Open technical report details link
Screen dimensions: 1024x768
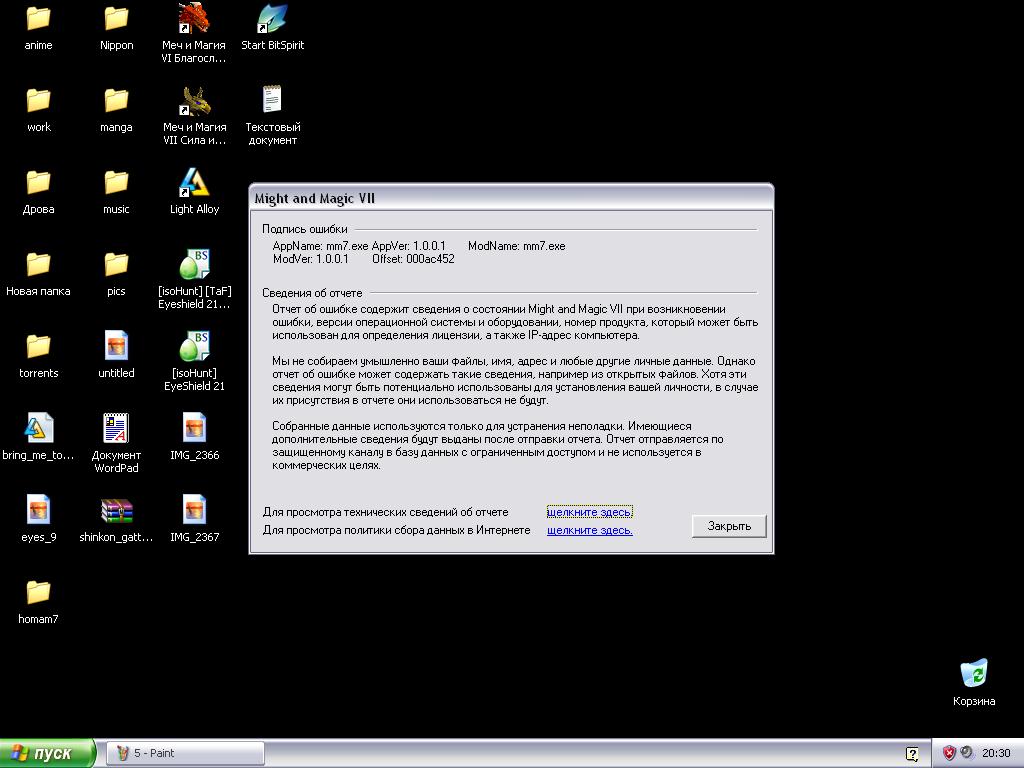[589, 512]
